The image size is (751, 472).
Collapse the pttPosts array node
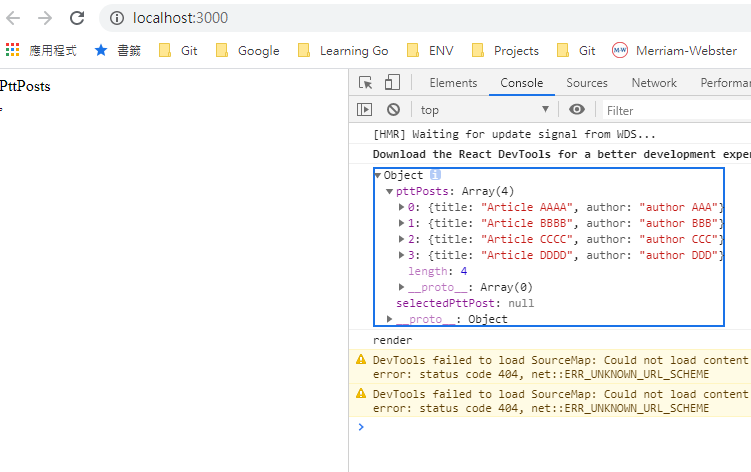[390, 191]
